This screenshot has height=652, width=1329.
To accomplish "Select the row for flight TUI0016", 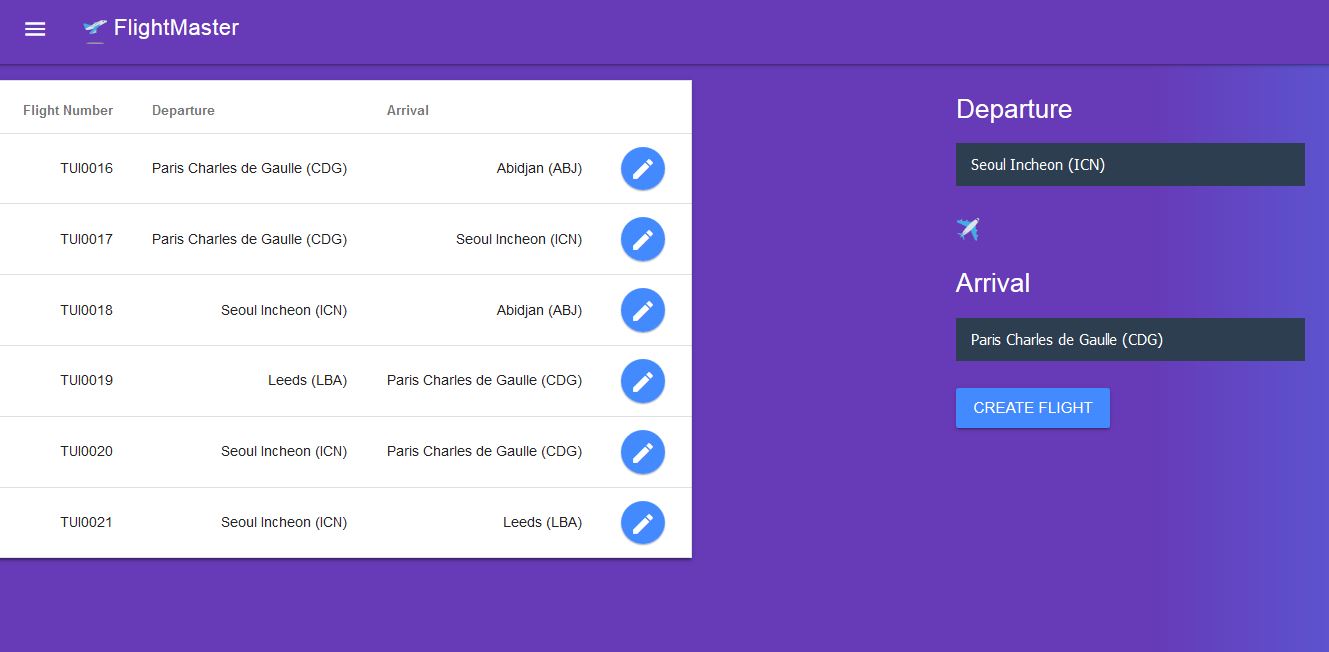I will point(300,168).
